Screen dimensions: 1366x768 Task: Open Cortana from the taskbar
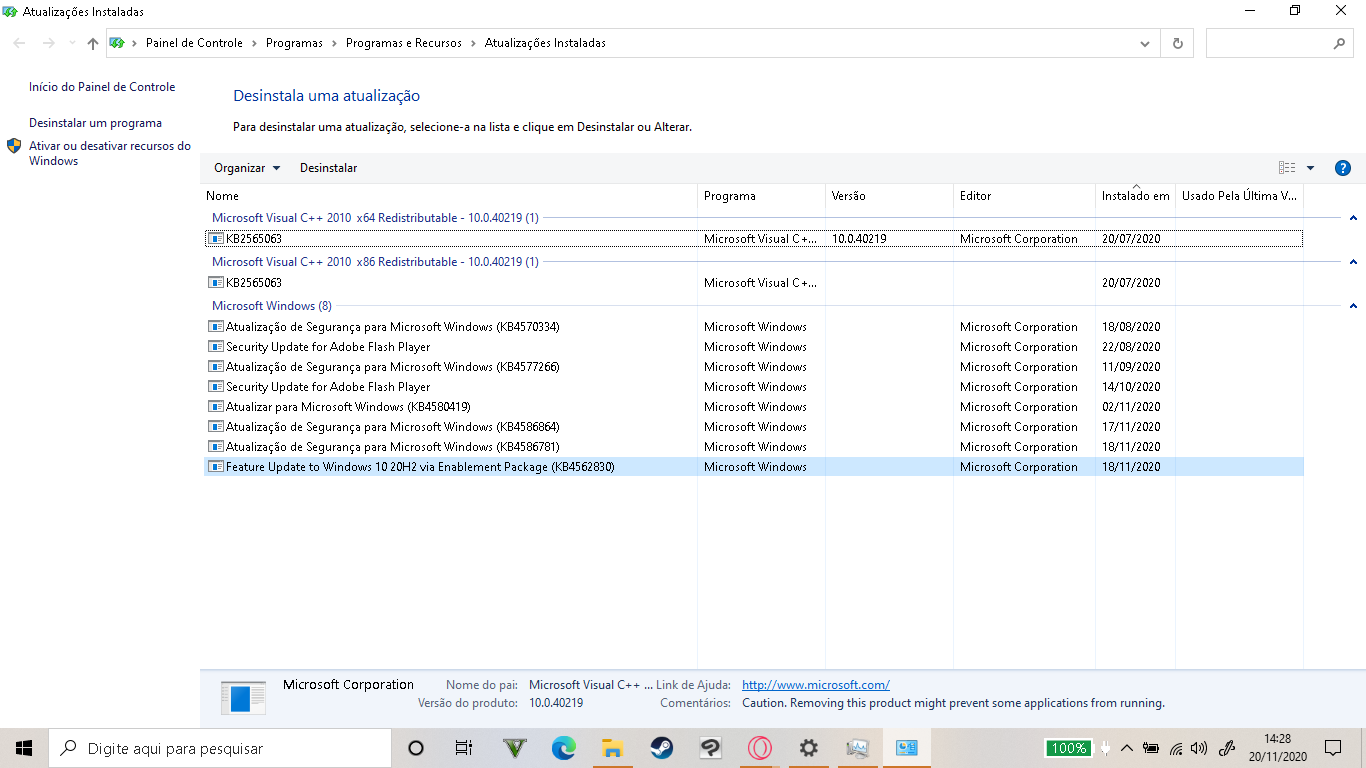pos(416,748)
